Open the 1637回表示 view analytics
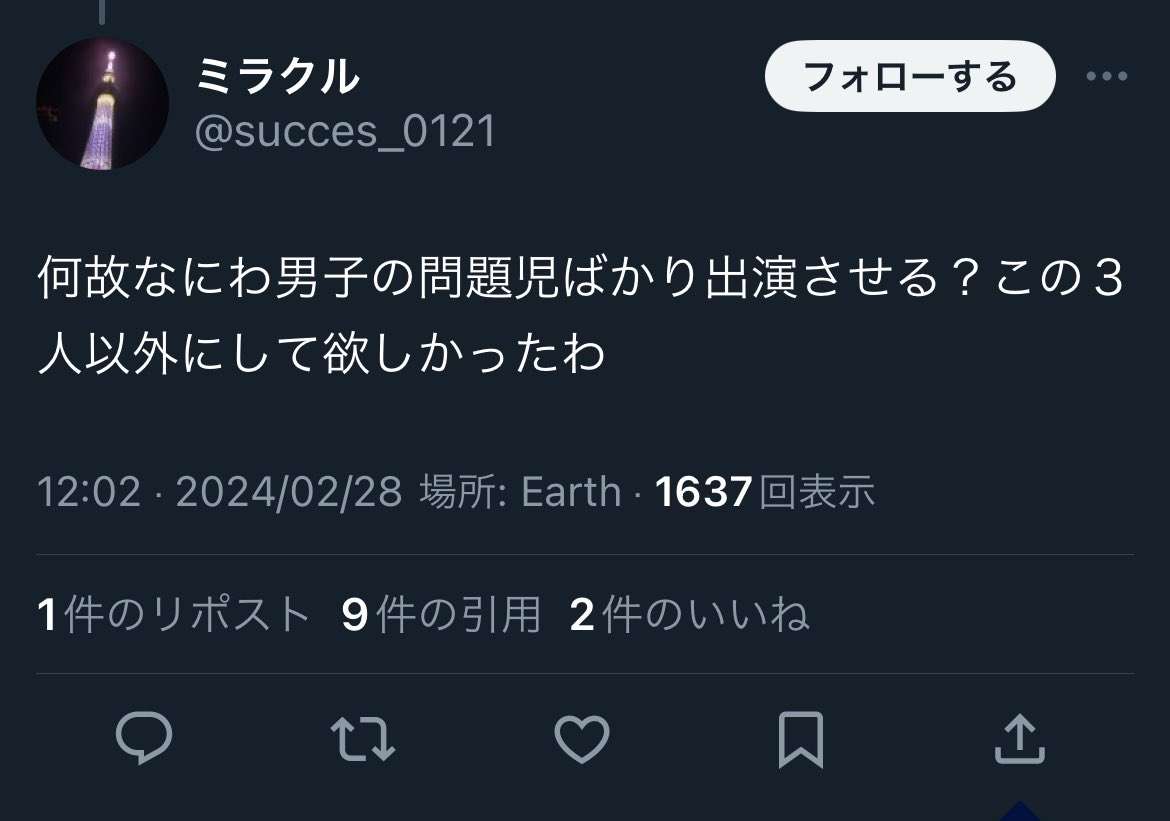This screenshot has height=821, width=1170. [x=765, y=492]
